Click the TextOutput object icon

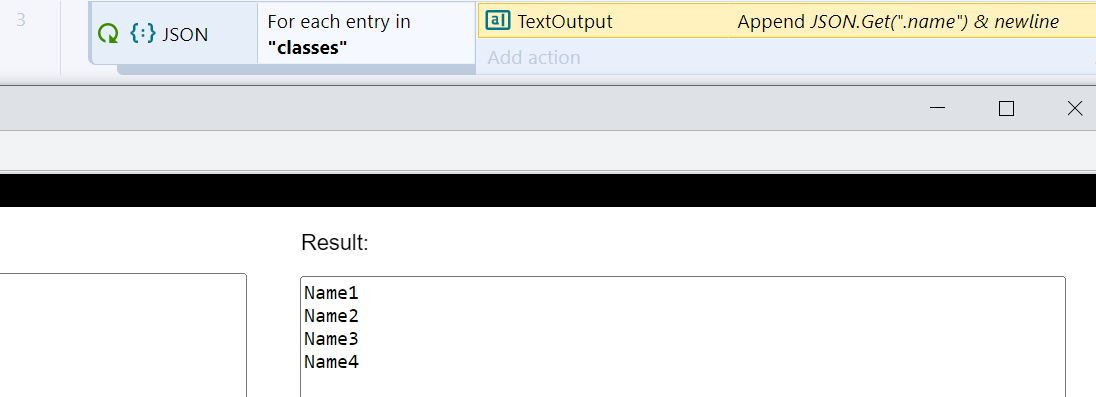pyautogui.click(x=497, y=21)
